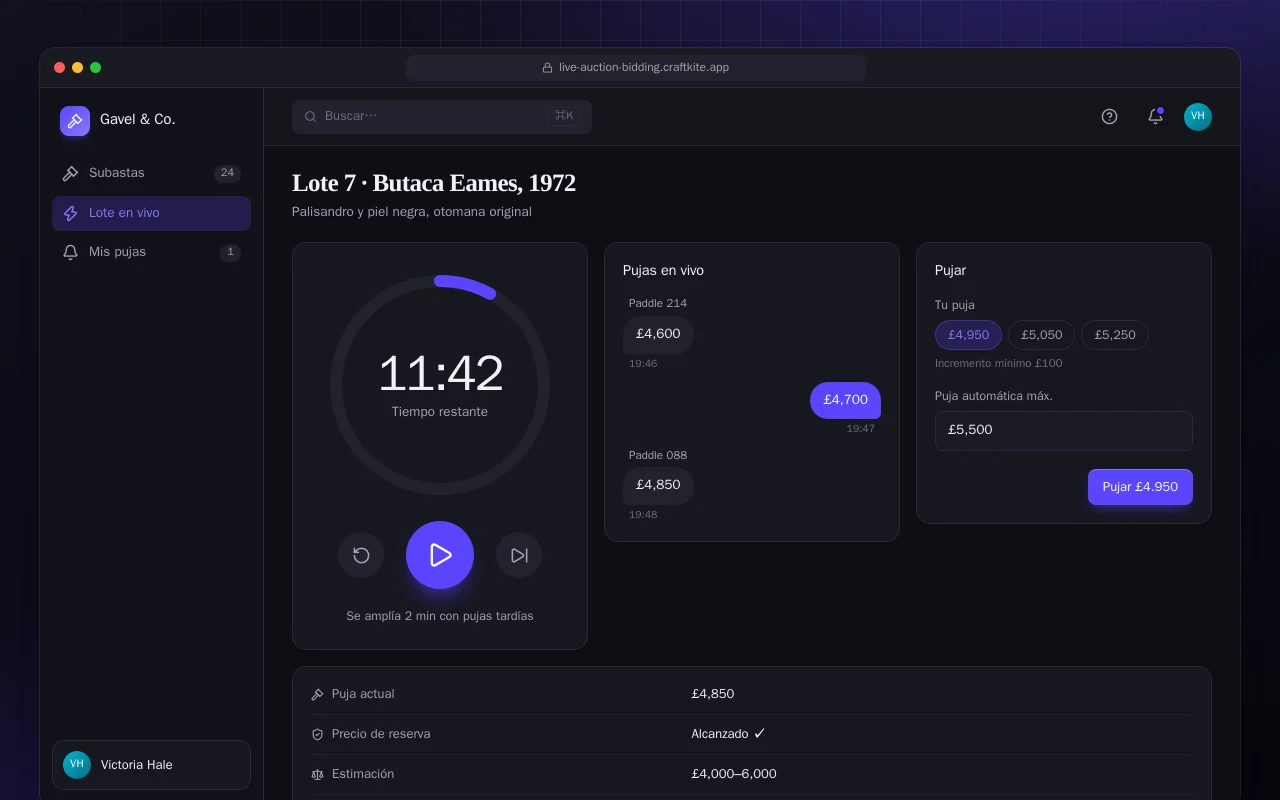The width and height of the screenshot is (1280, 800).
Task: Focus the Buscar search field
Action: (442, 116)
